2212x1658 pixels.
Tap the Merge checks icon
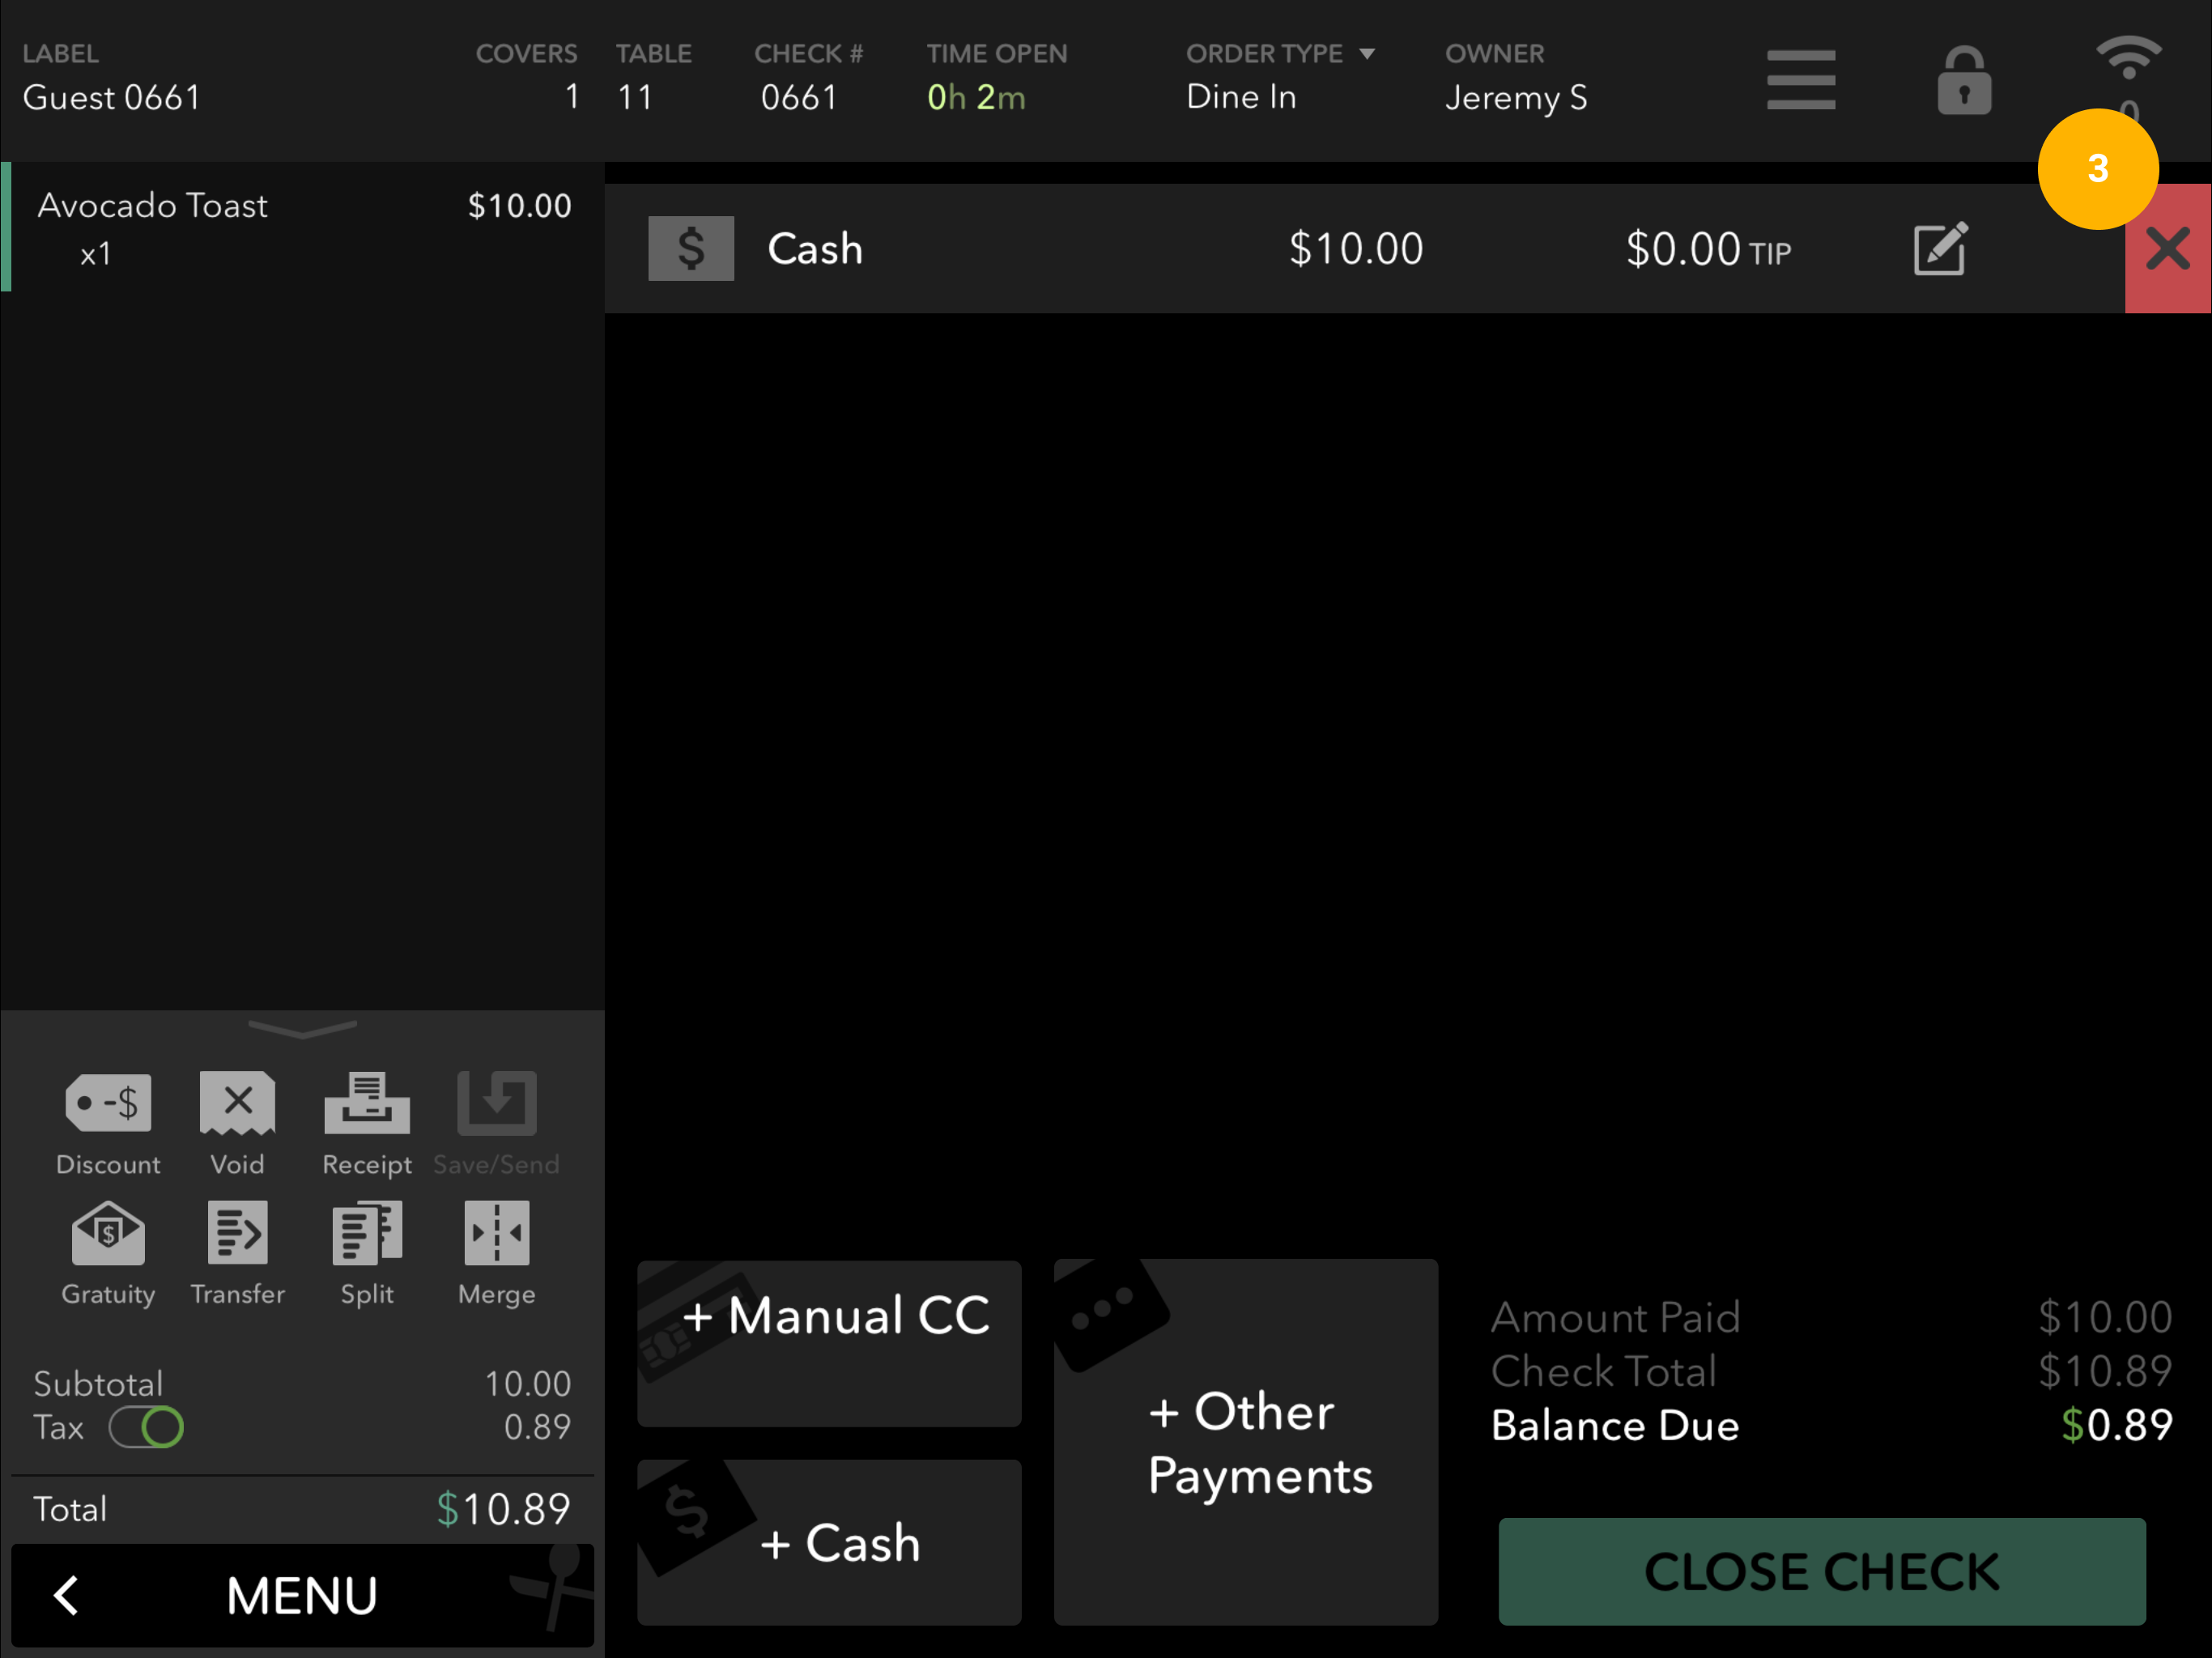(497, 1233)
